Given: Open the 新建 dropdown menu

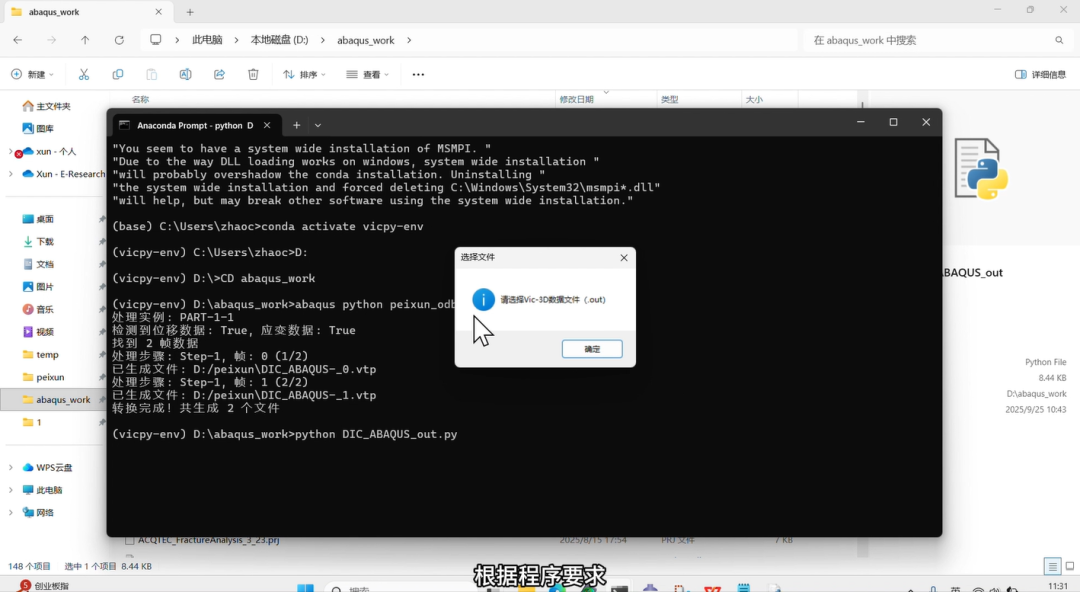Looking at the screenshot, I should pyautogui.click(x=32, y=75).
